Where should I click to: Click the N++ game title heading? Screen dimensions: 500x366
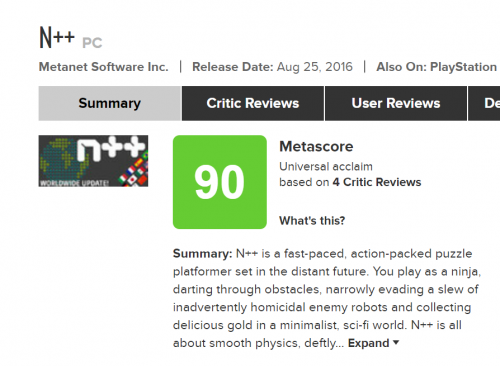point(57,37)
